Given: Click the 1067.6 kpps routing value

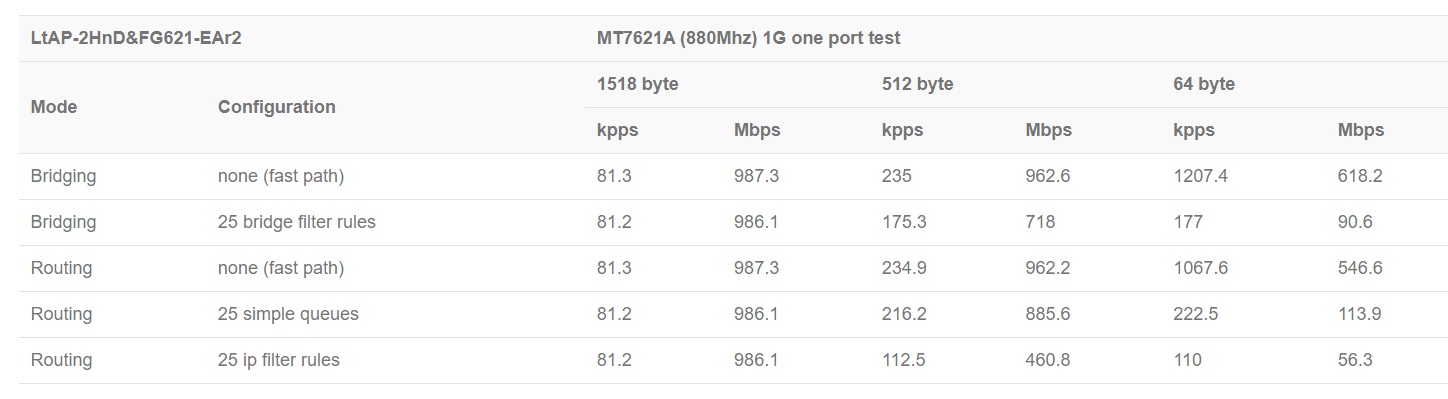Looking at the screenshot, I should pyautogui.click(x=1200, y=268).
